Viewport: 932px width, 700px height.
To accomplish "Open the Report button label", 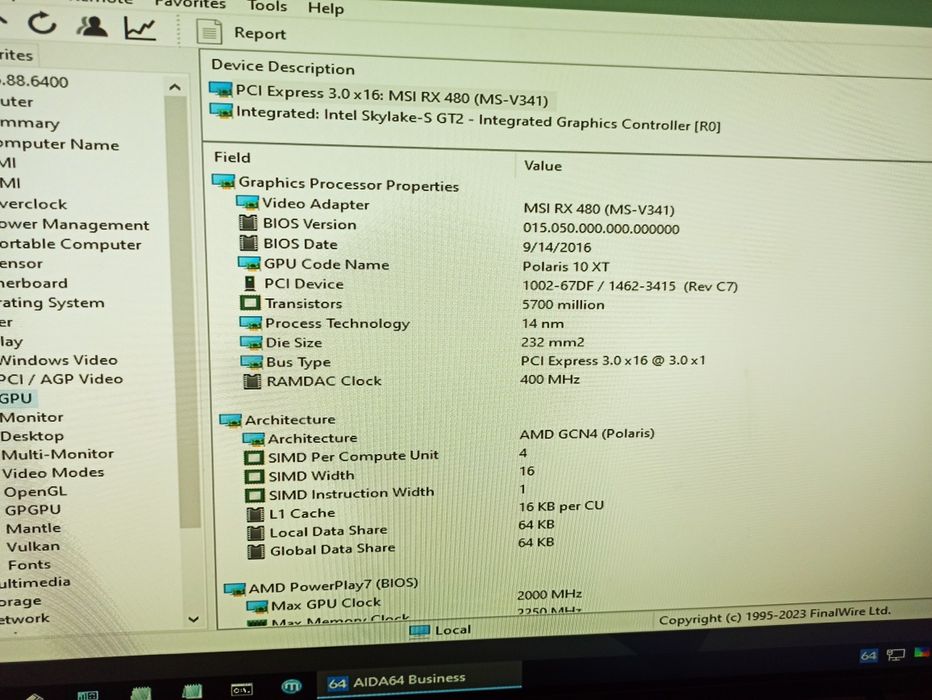I will pos(260,33).
